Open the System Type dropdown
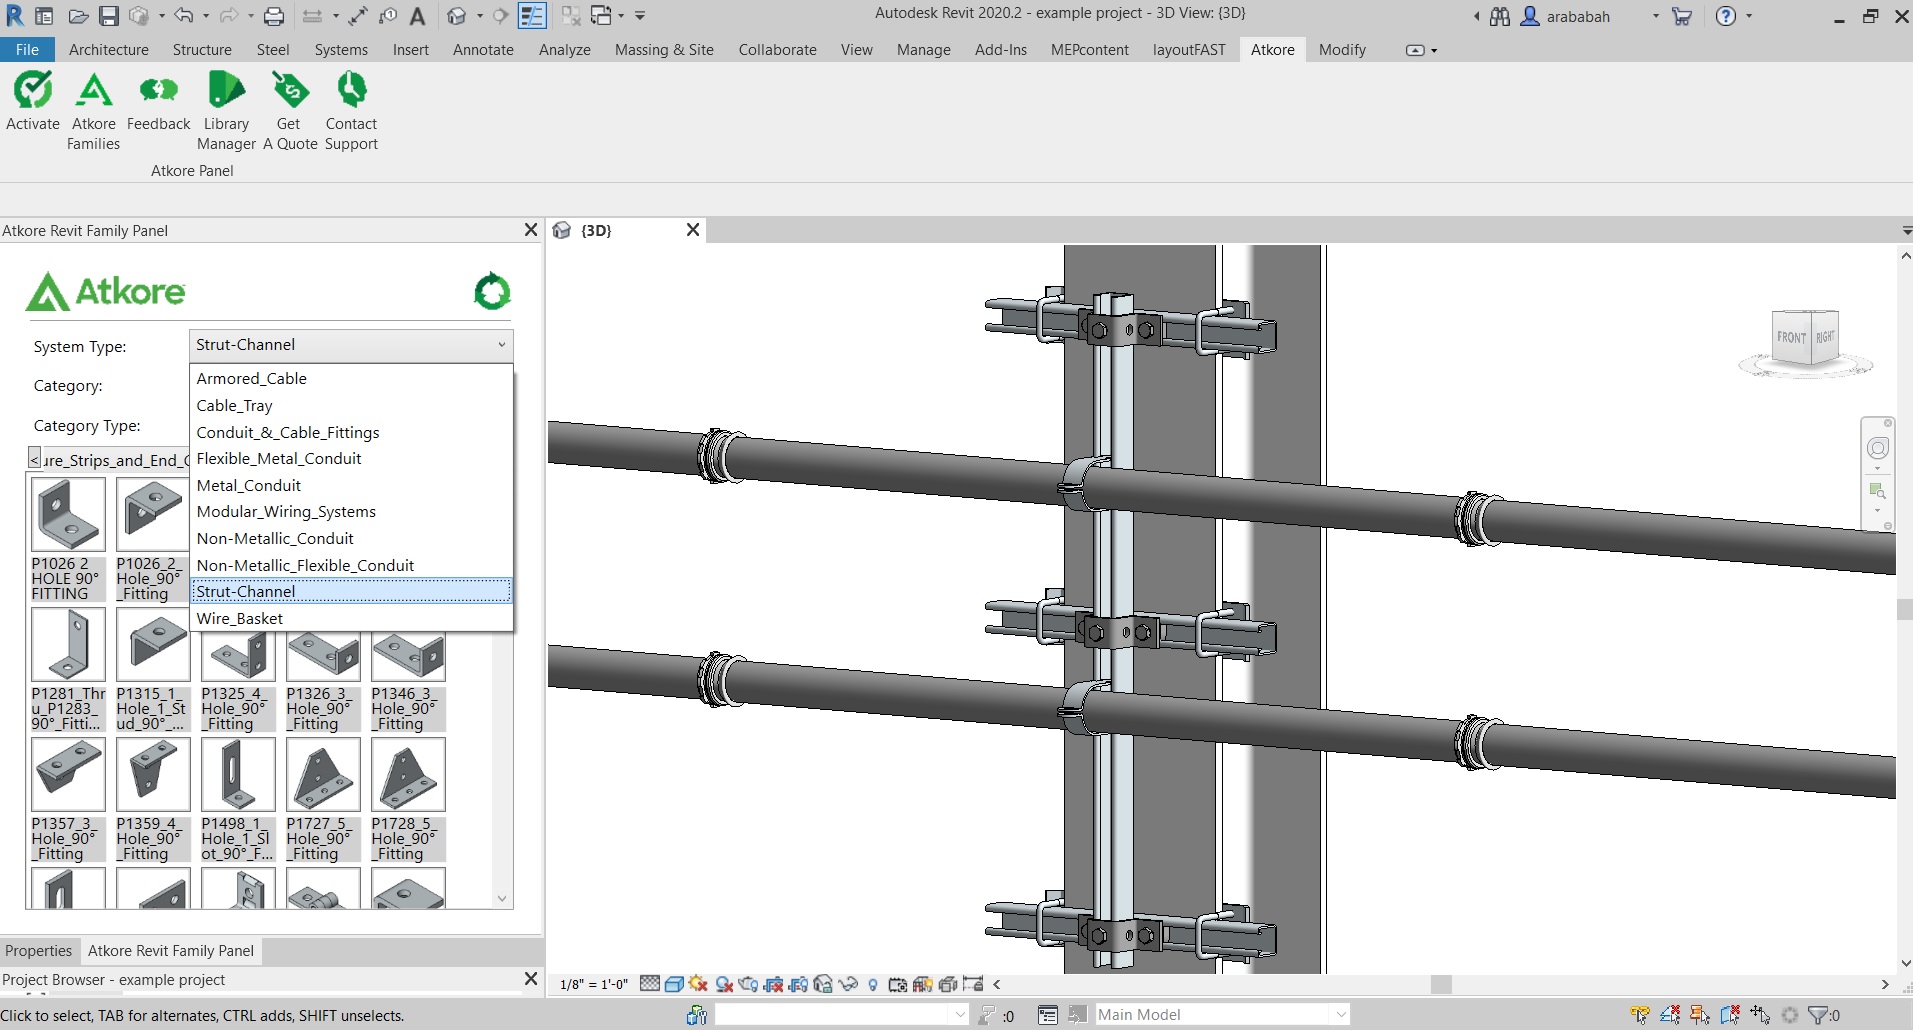1913x1030 pixels. click(x=349, y=345)
